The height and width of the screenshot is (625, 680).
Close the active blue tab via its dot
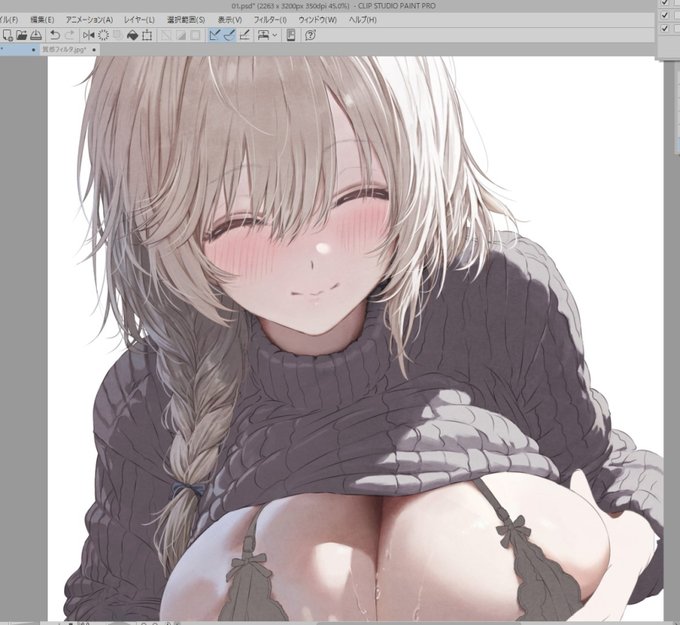[x=34, y=49]
